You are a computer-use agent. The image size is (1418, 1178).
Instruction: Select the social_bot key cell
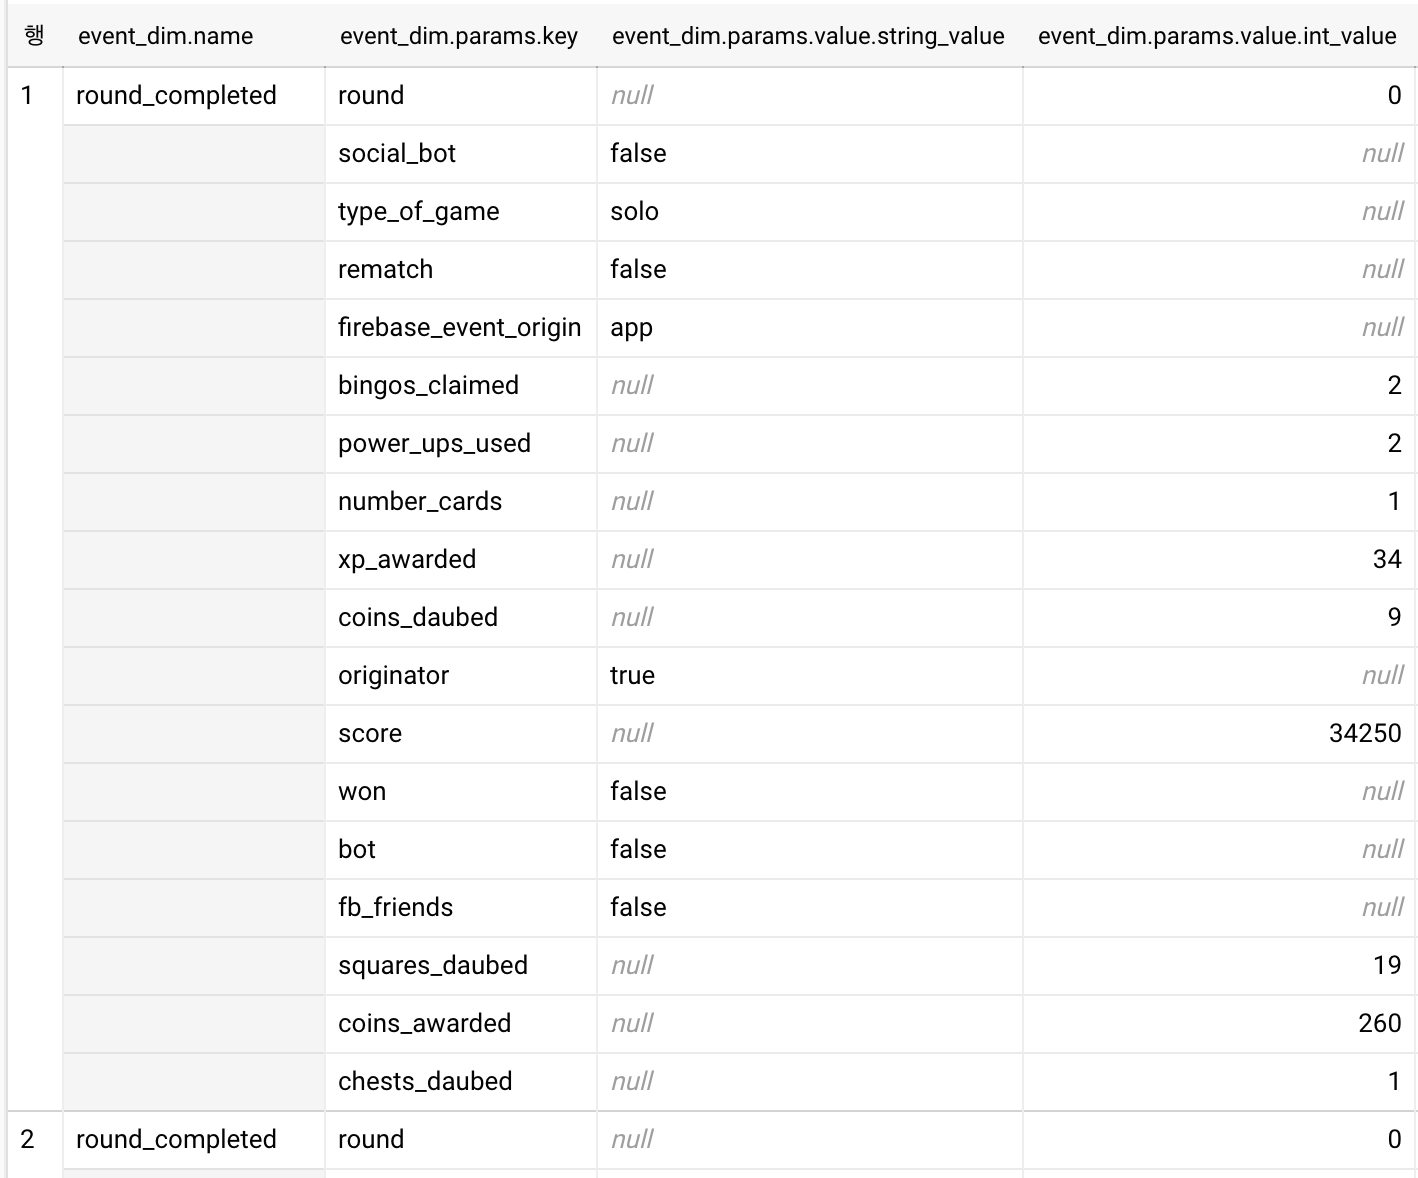click(461, 154)
